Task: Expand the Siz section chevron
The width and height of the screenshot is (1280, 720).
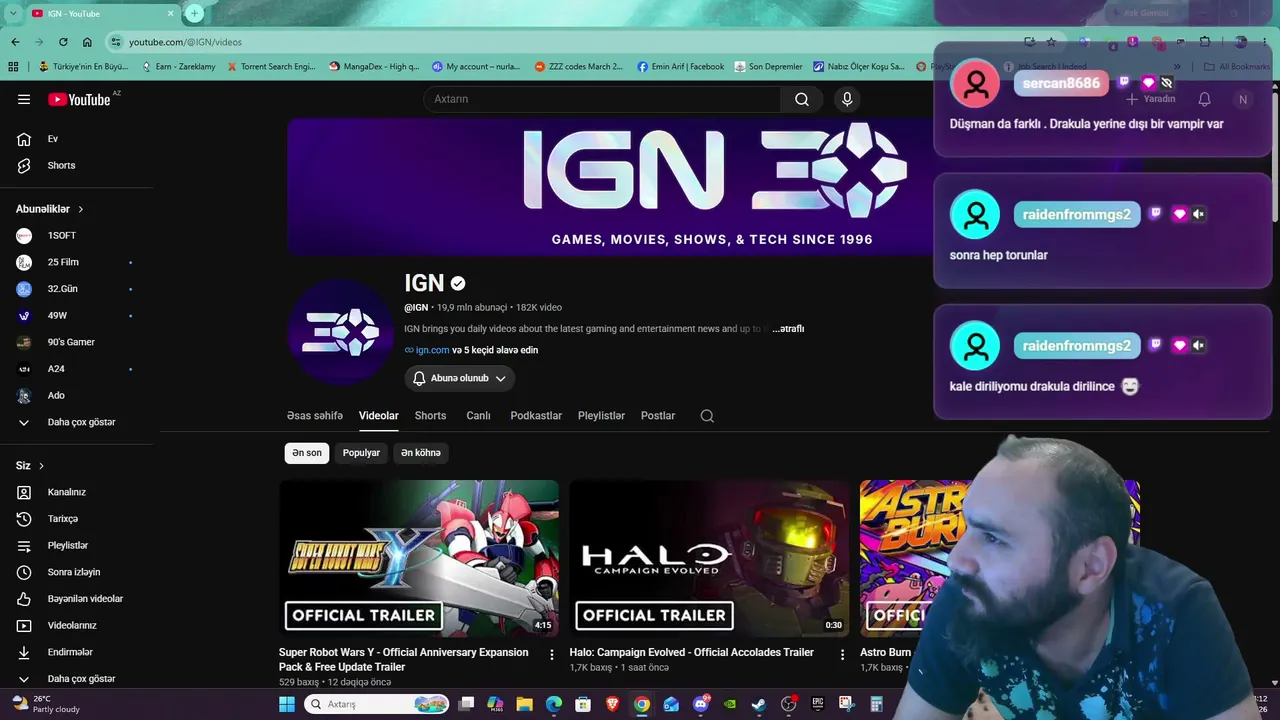Action: coord(41,466)
